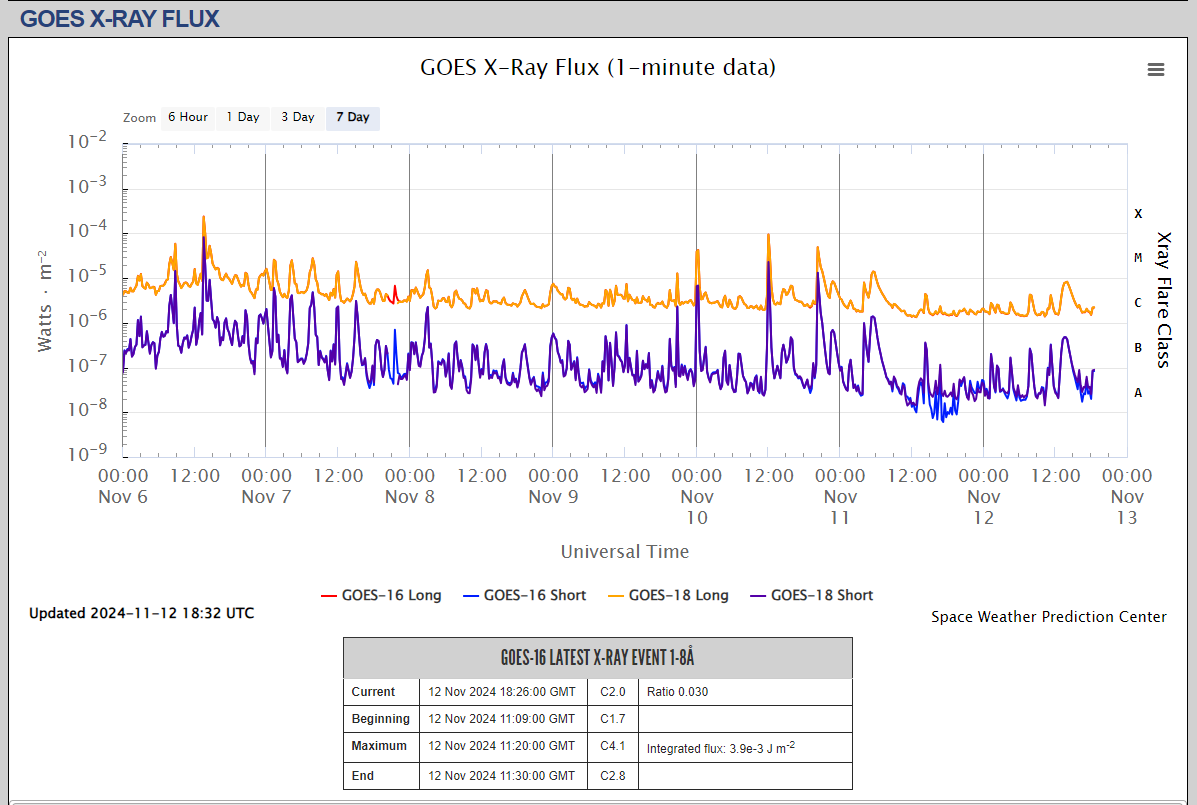Screen dimensions: 1197x805
Task: Toggle the GOES-16 Long legend series
Action: tap(381, 595)
